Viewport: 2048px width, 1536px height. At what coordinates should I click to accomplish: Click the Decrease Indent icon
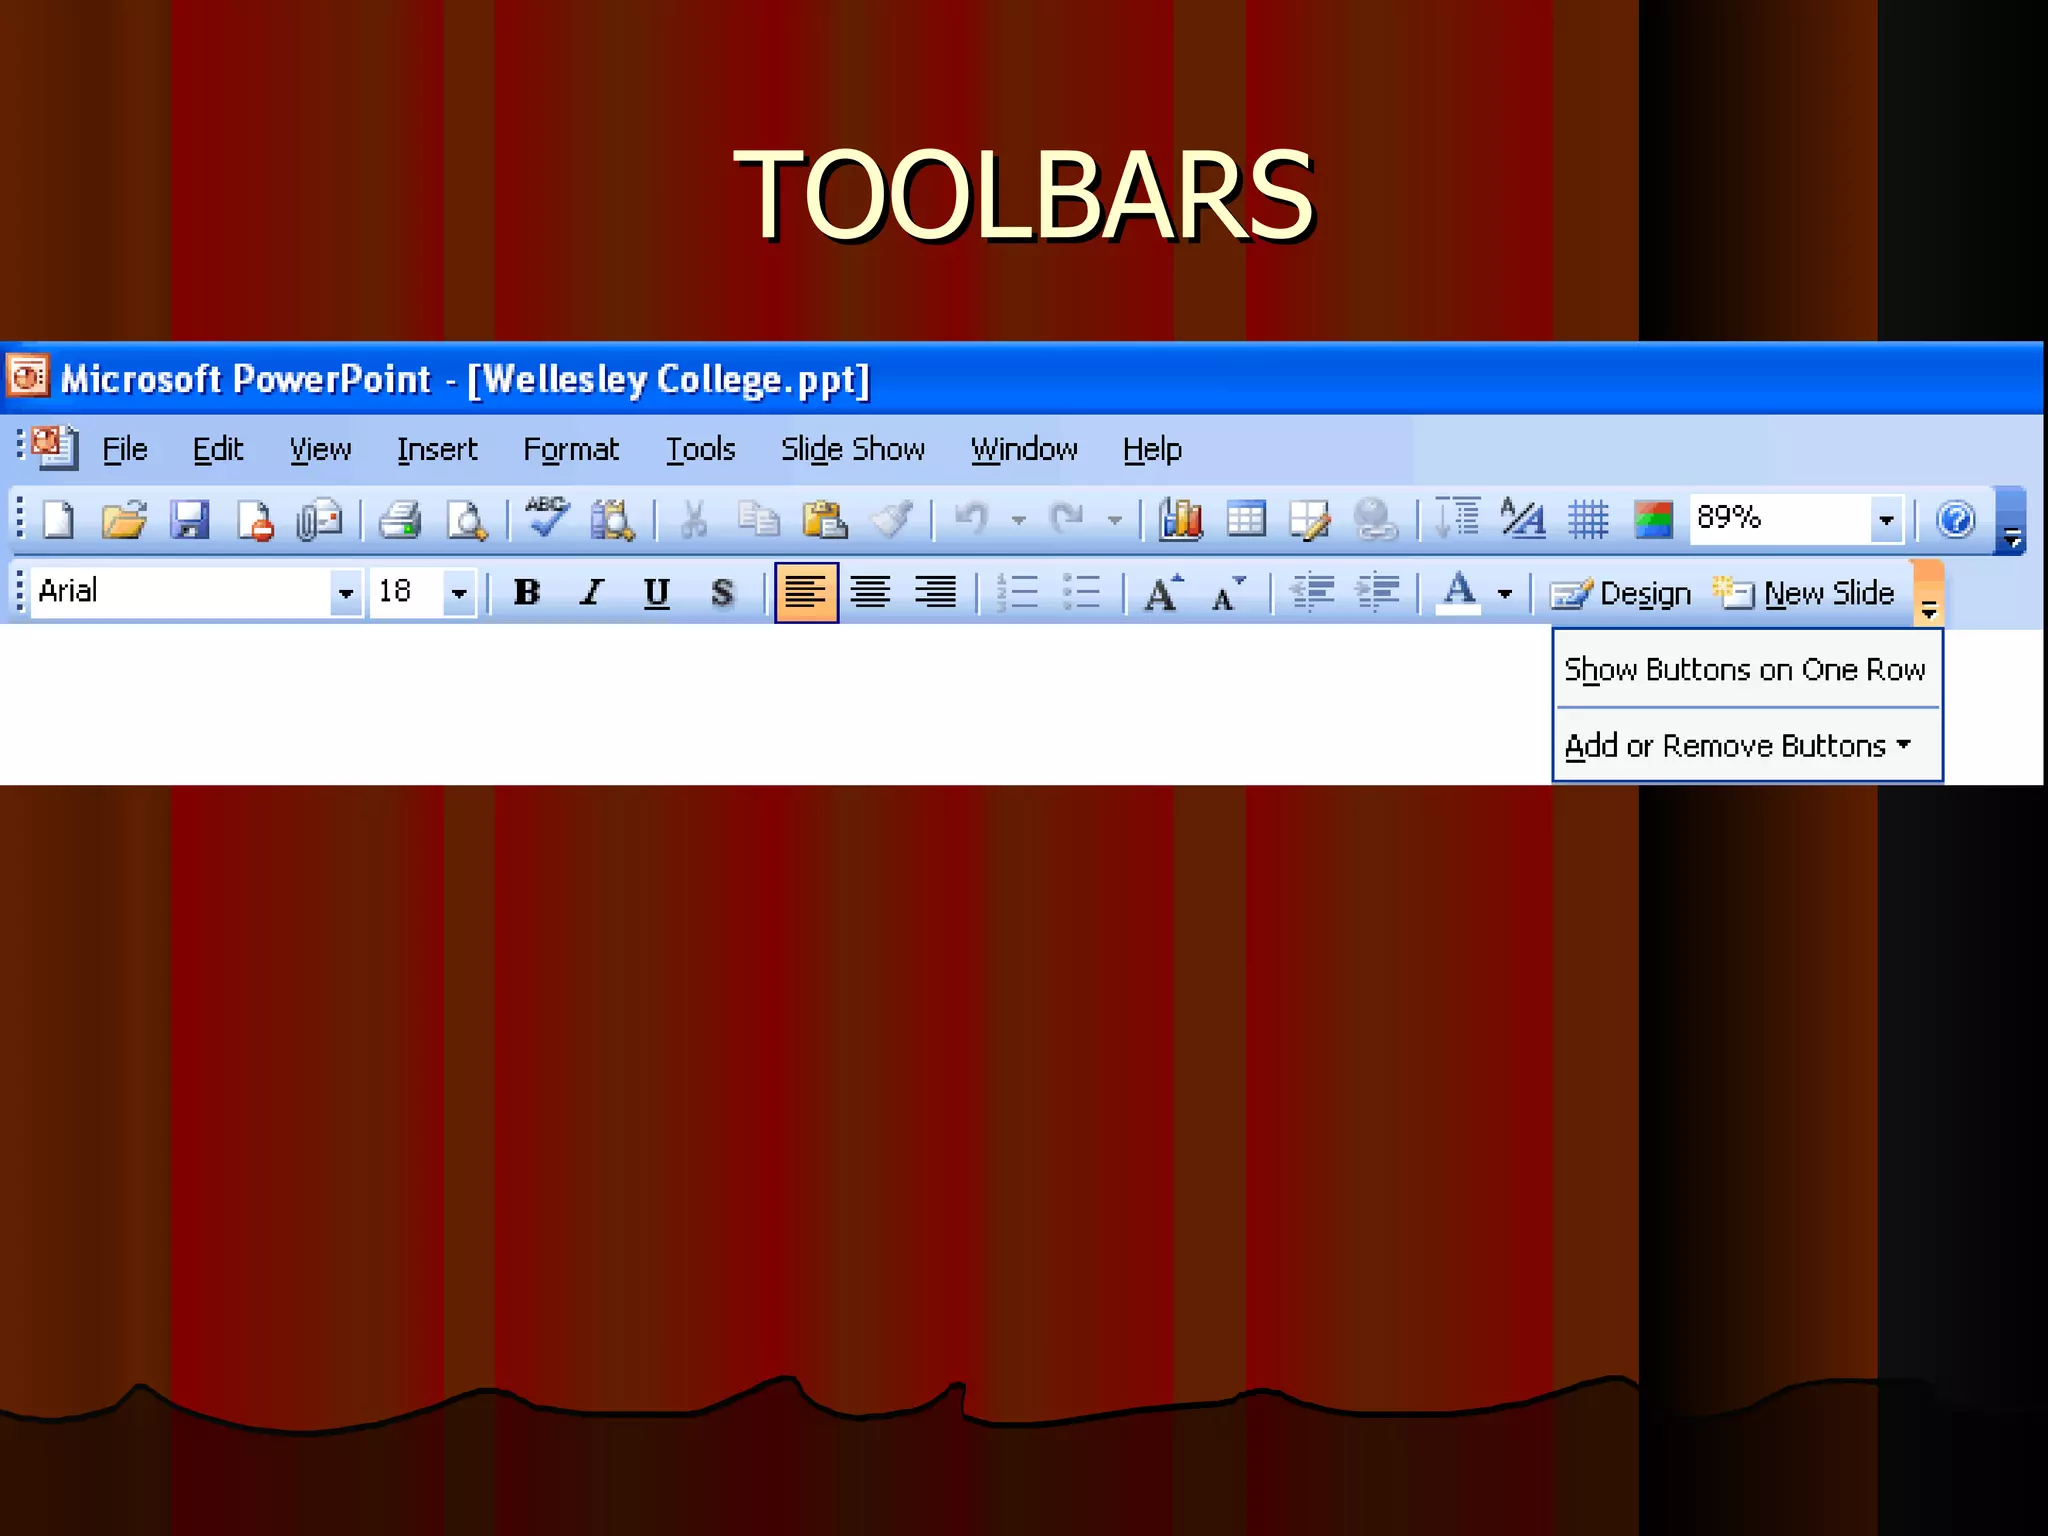[x=1312, y=593]
